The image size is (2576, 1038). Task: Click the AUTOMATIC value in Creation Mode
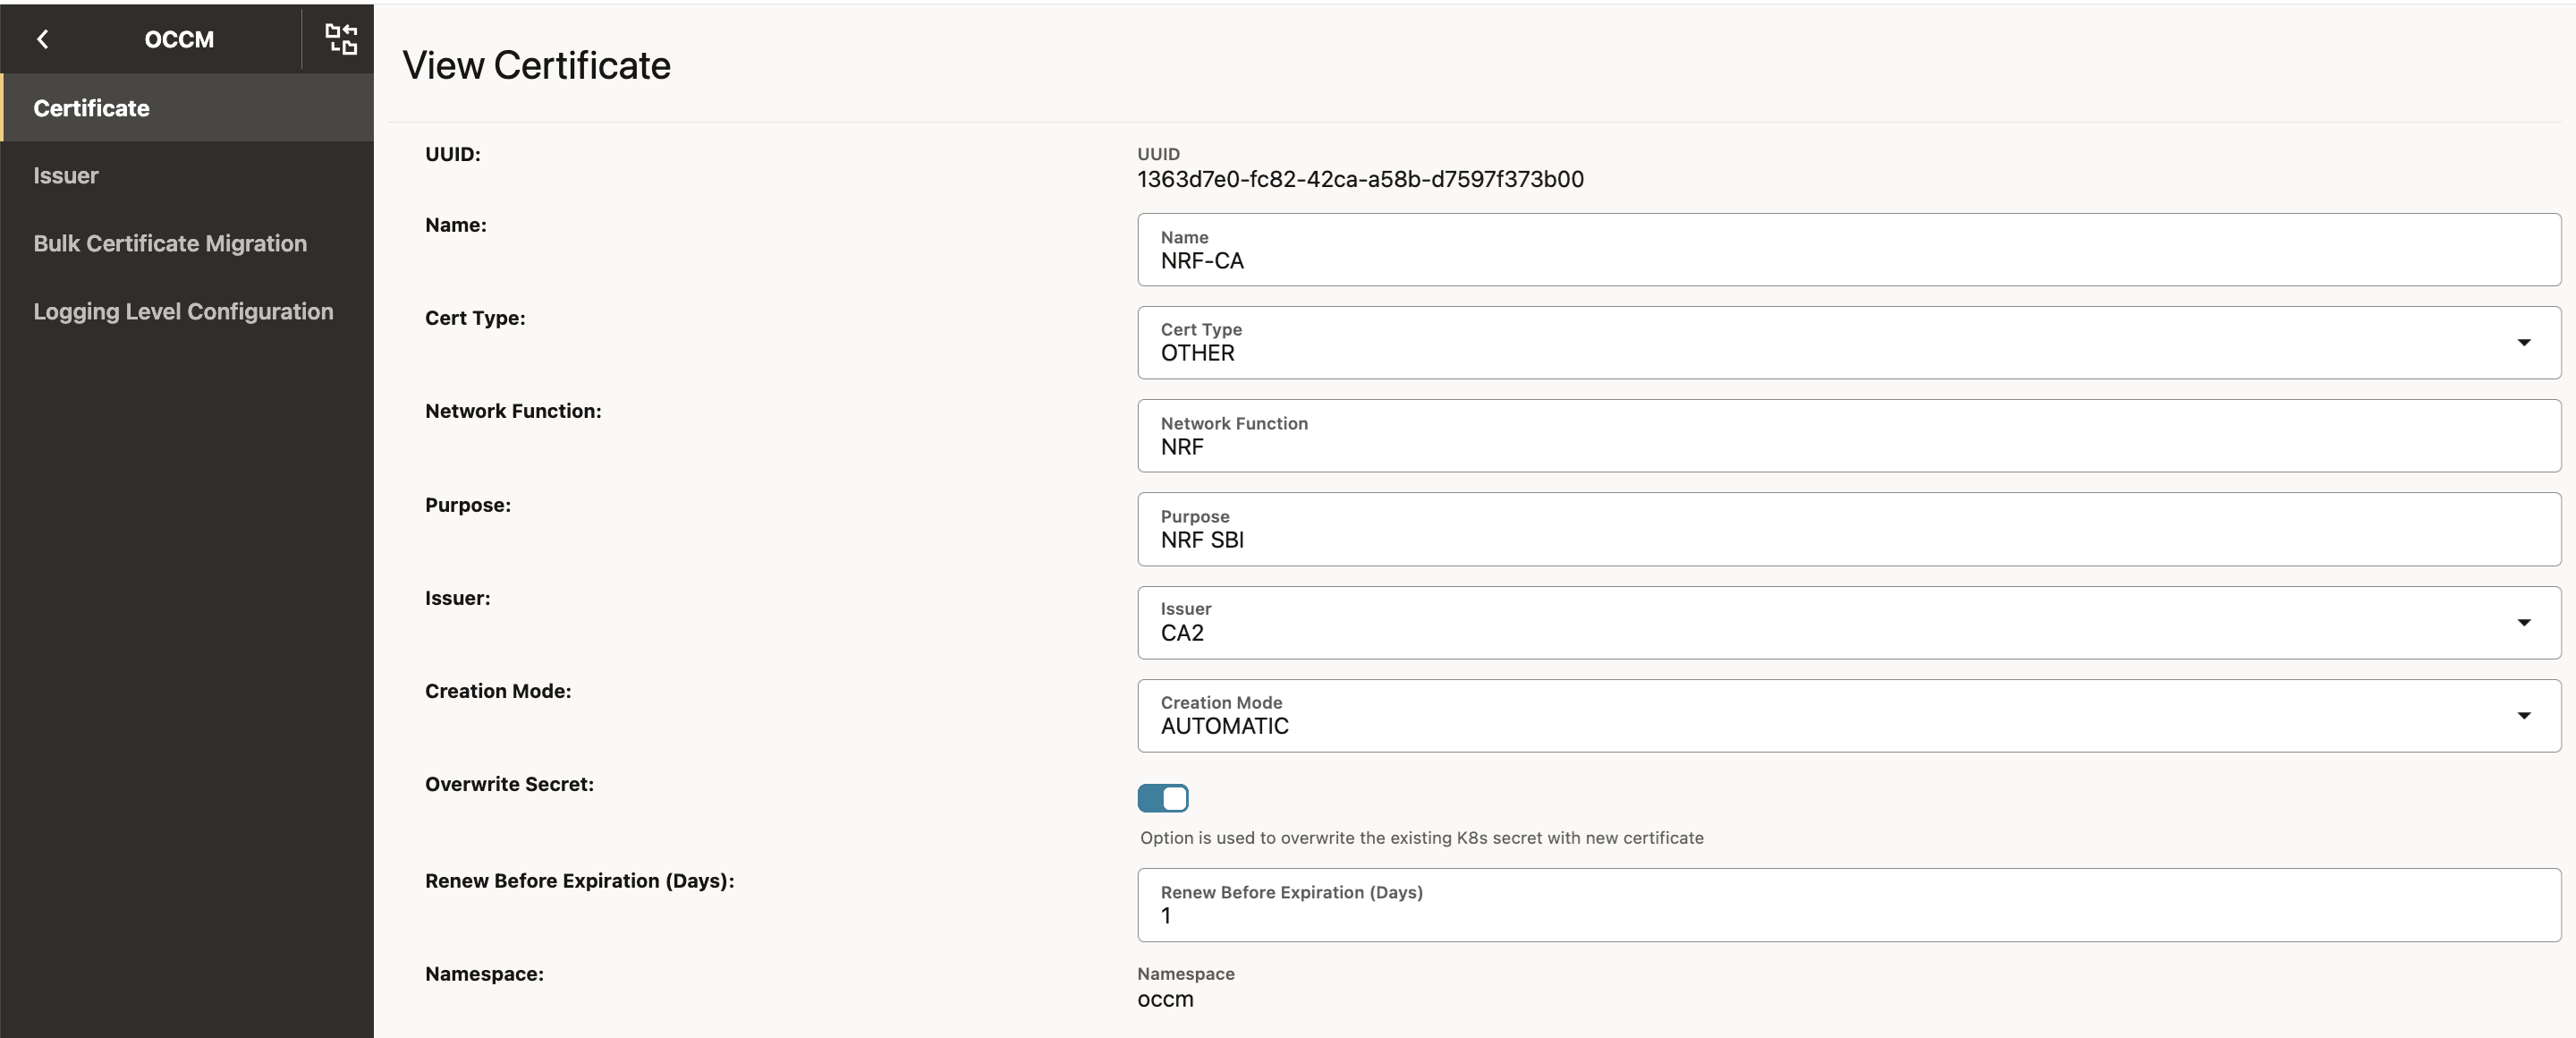[1224, 727]
